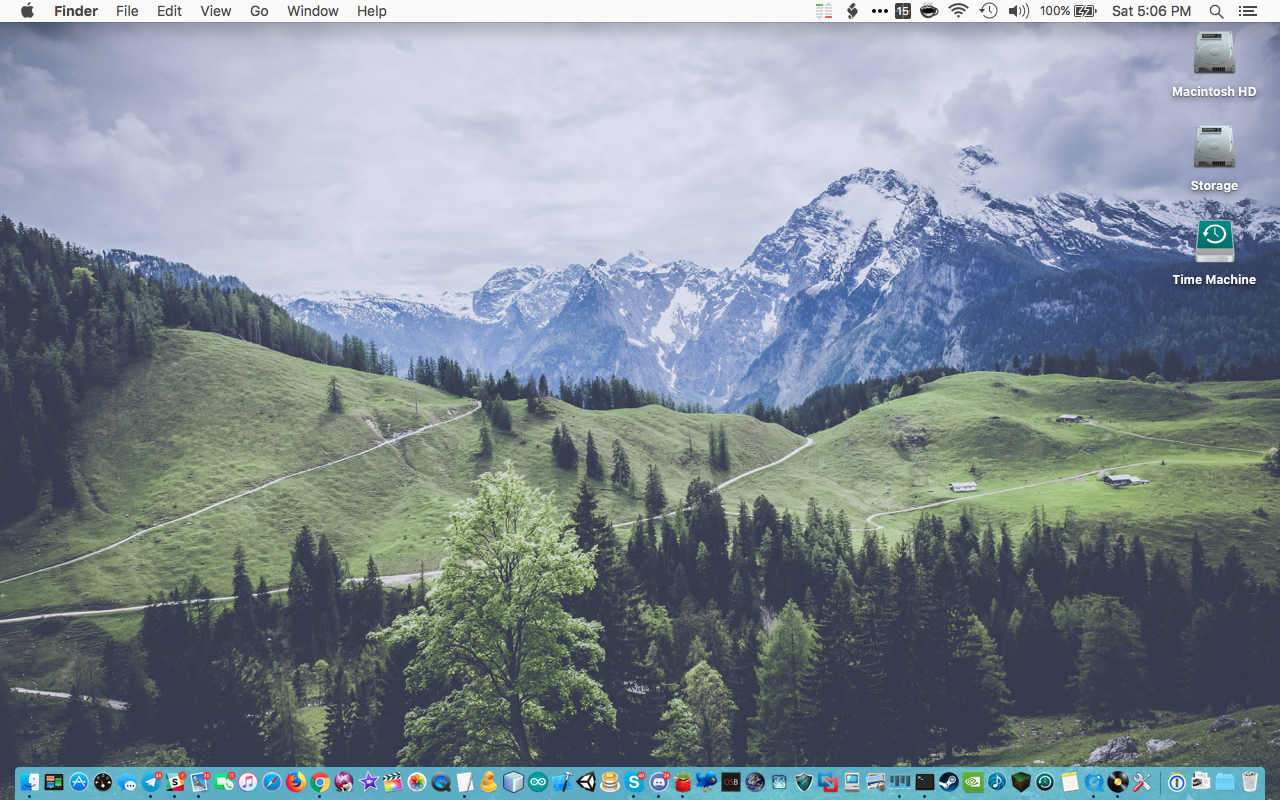
Task: Open Steam from the dock
Action: tap(949, 782)
